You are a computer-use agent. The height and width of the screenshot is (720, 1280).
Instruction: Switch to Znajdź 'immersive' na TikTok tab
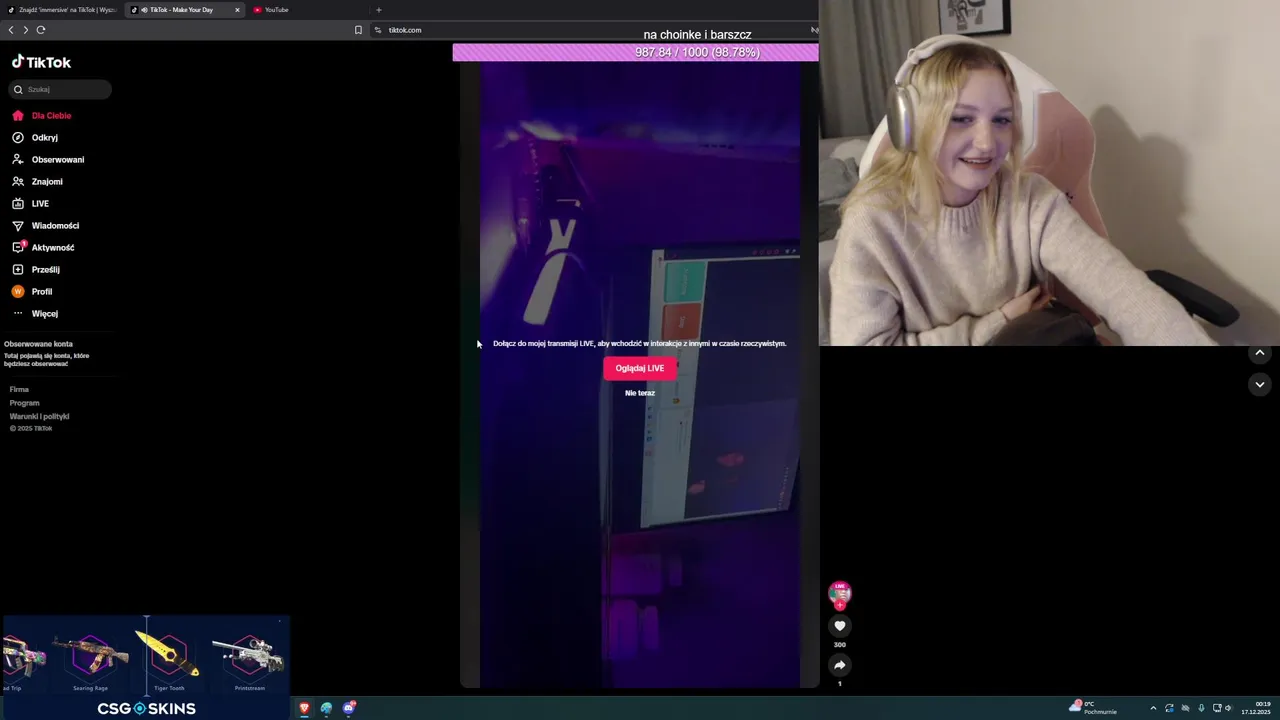[61, 10]
